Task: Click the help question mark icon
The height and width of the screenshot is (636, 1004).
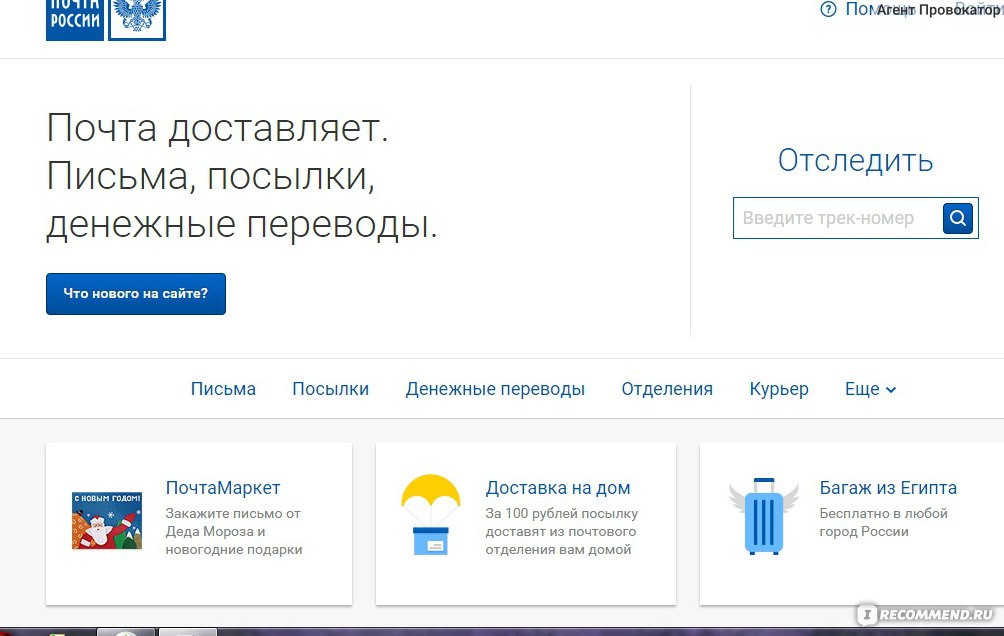Action: pos(828,10)
